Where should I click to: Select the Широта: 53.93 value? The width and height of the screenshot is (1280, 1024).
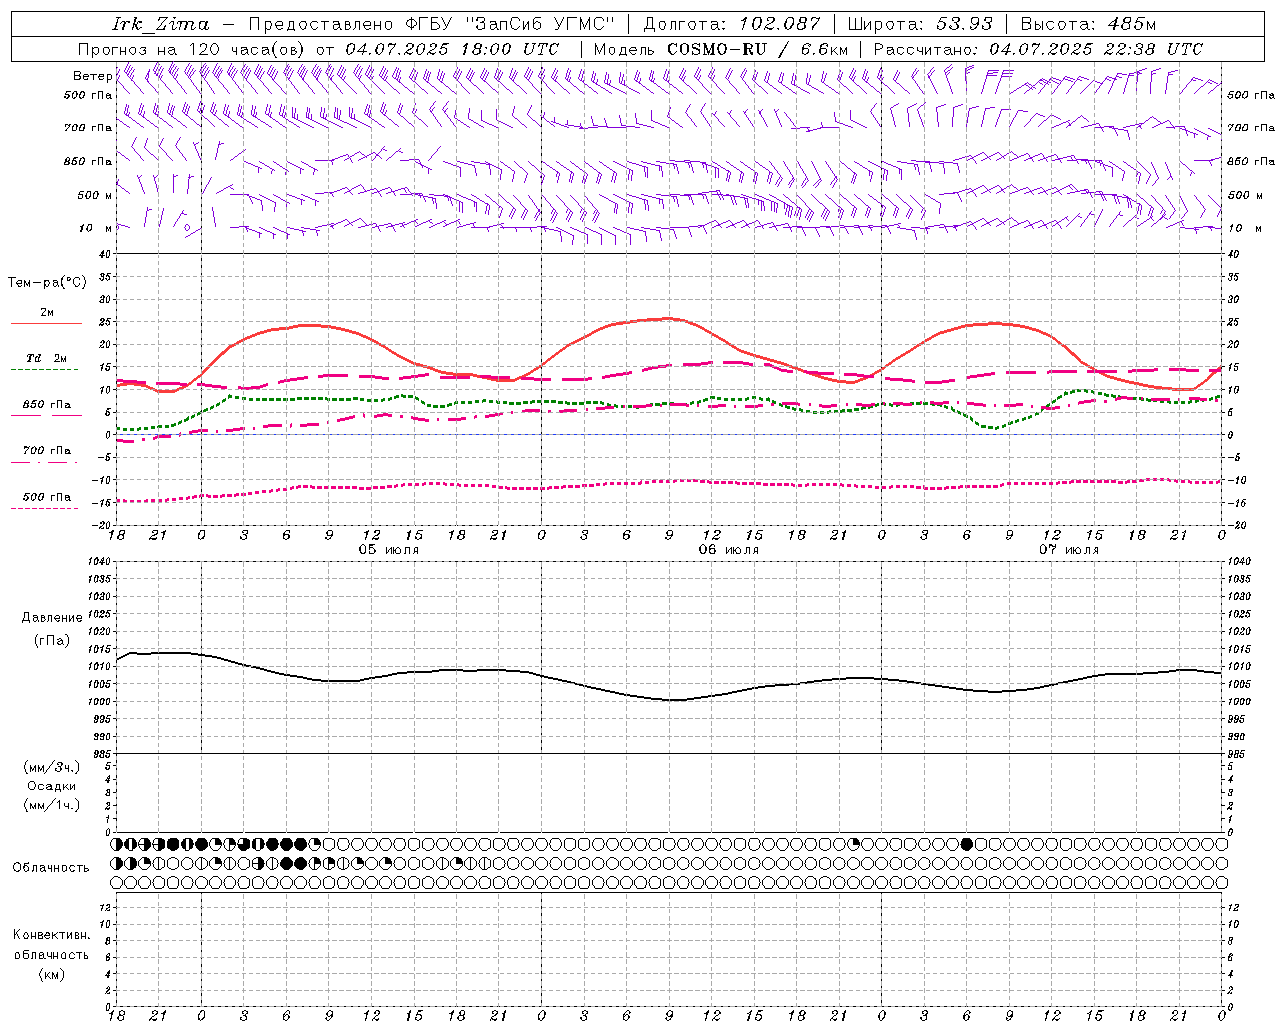pos(920,24)
